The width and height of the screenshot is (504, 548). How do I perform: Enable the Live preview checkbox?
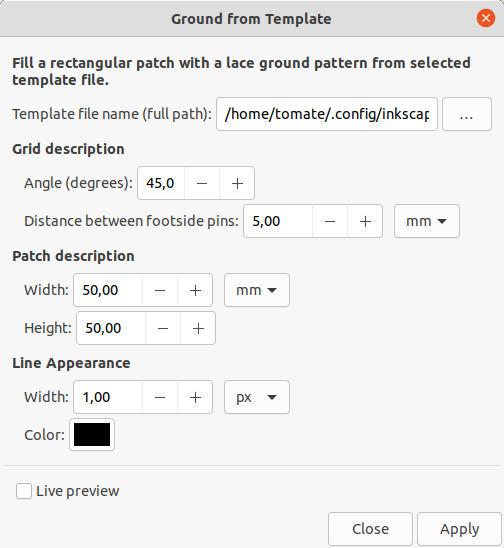coord(24,491)
